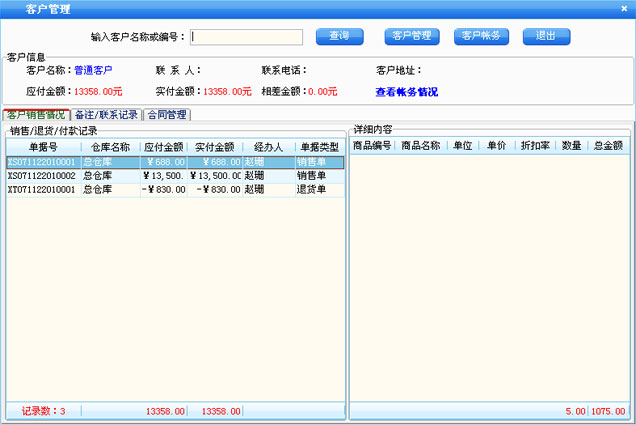Open 客户管理 with the top button
Screen dimensions: 636x425
pyautogui.click(x=412, y=36)
